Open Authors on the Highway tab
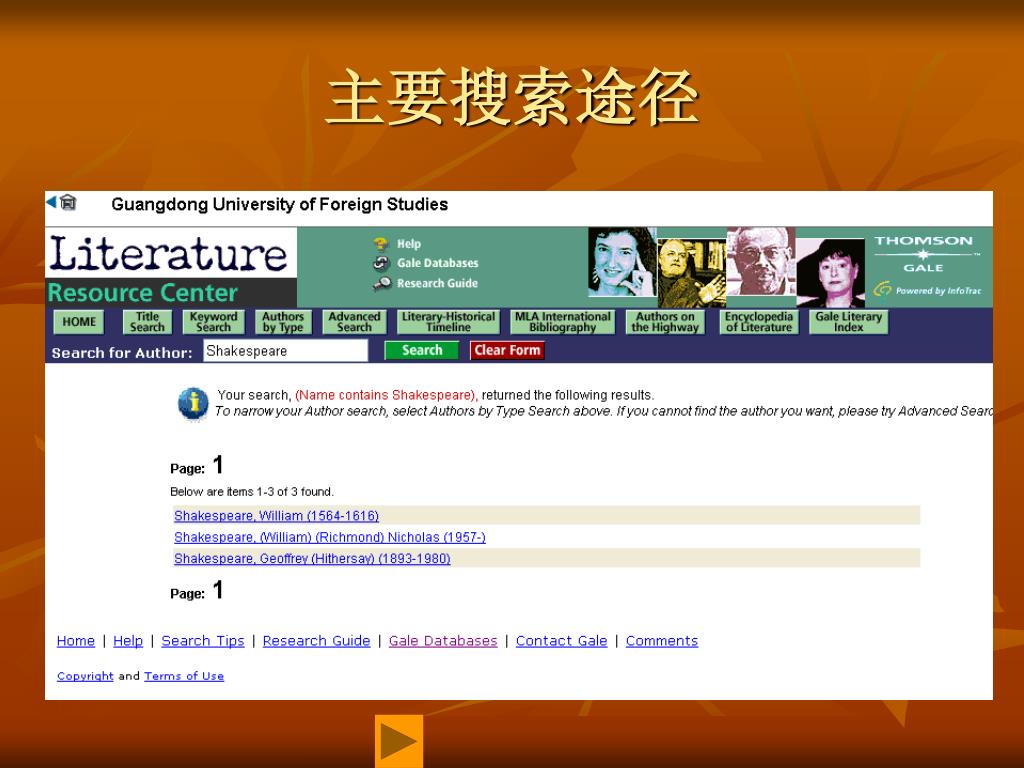Screen dimensions: 1024x768 click(665, 322)
